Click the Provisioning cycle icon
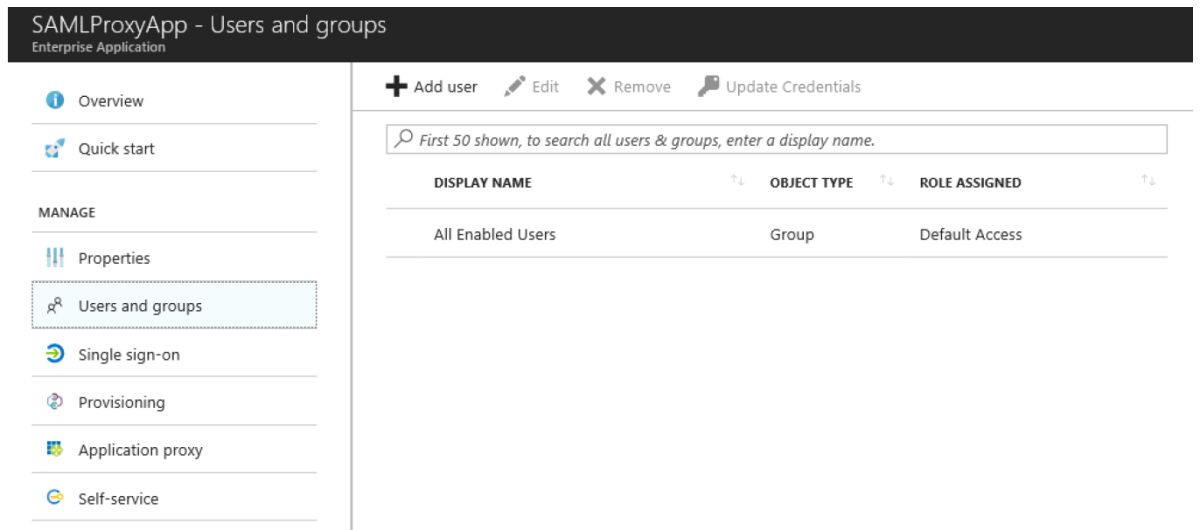Image resolution: width=1200 pixels, height=530 pixels. tap(55, 402)
